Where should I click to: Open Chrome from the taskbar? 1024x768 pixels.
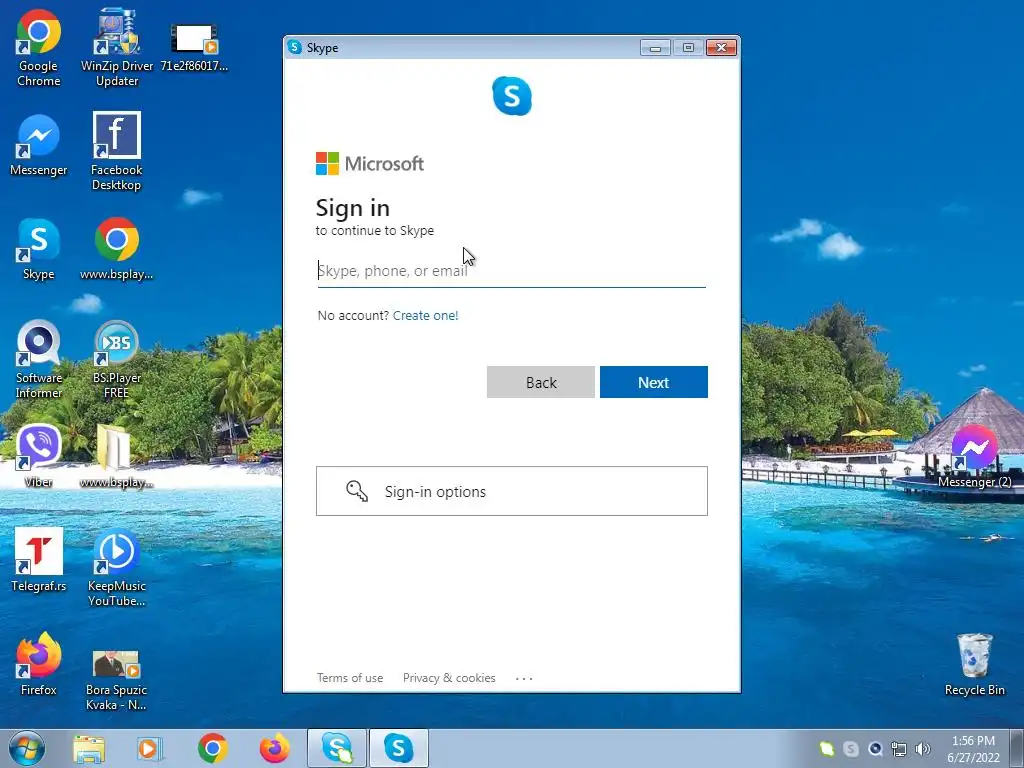[x=212, y=748]
